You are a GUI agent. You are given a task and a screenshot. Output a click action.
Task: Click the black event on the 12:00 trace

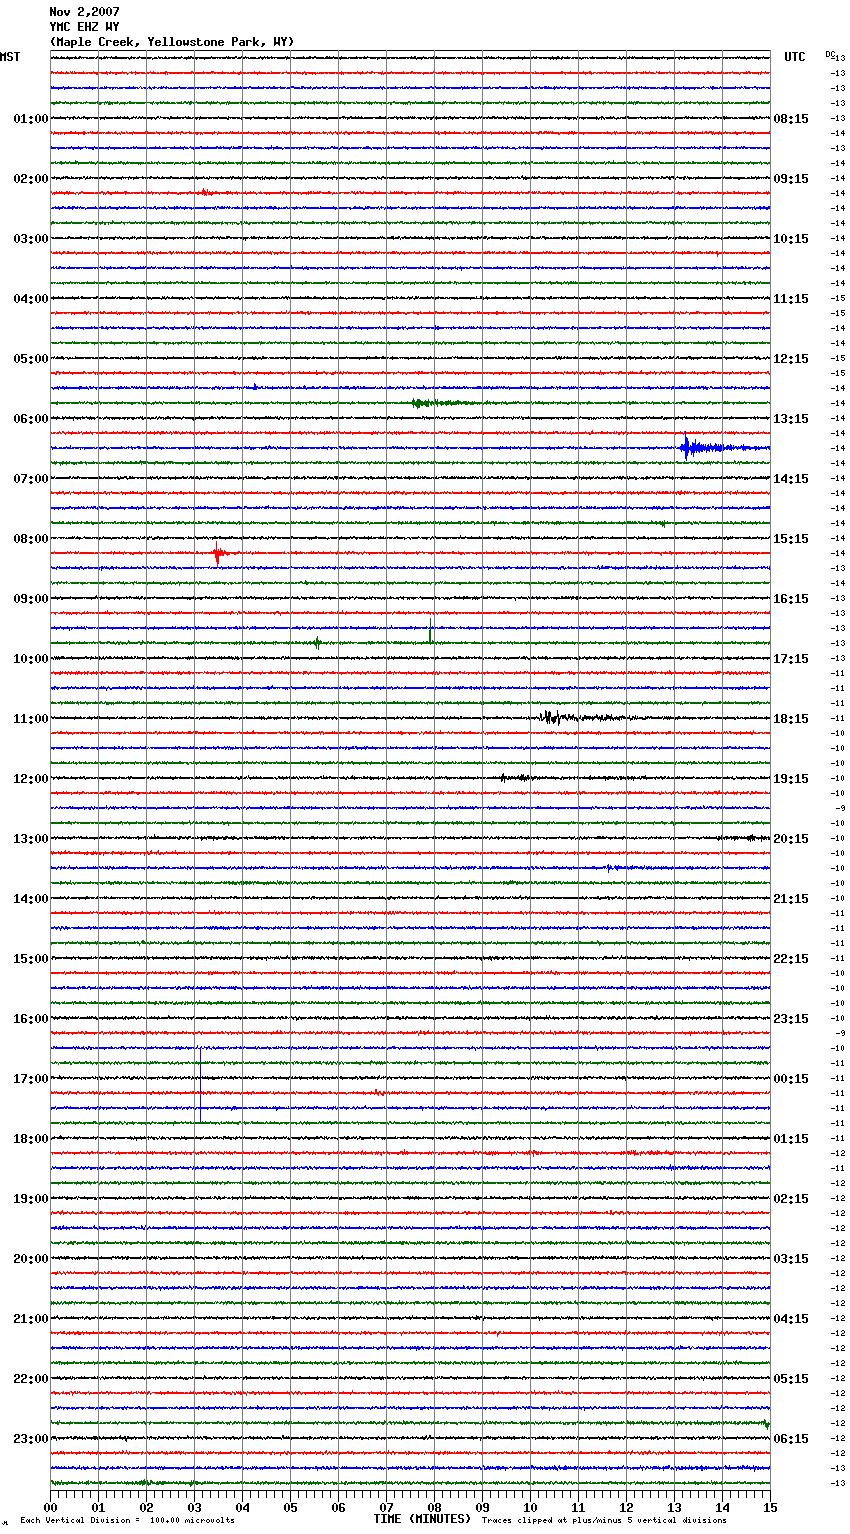click(x=518, y=777)
